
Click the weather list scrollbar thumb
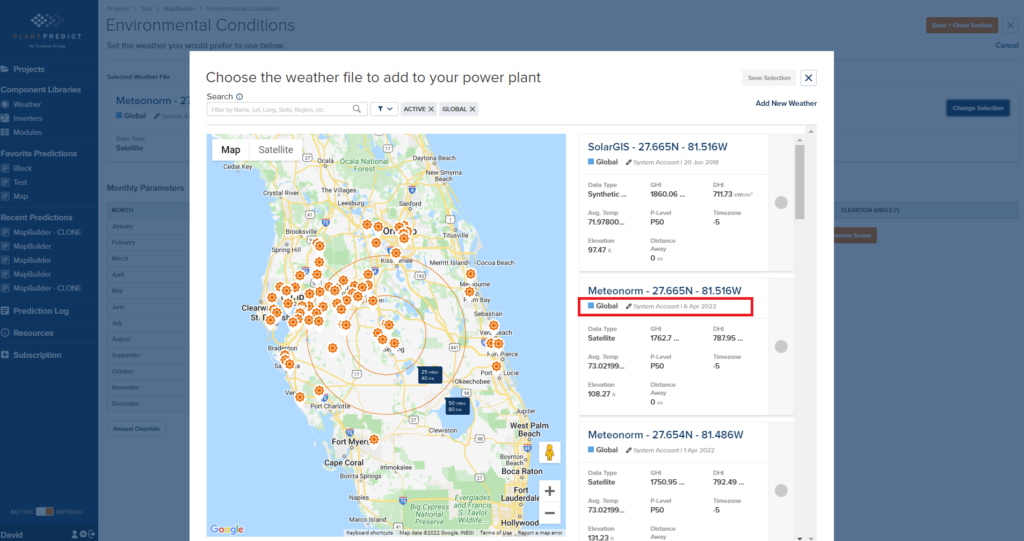coord(799,182)
